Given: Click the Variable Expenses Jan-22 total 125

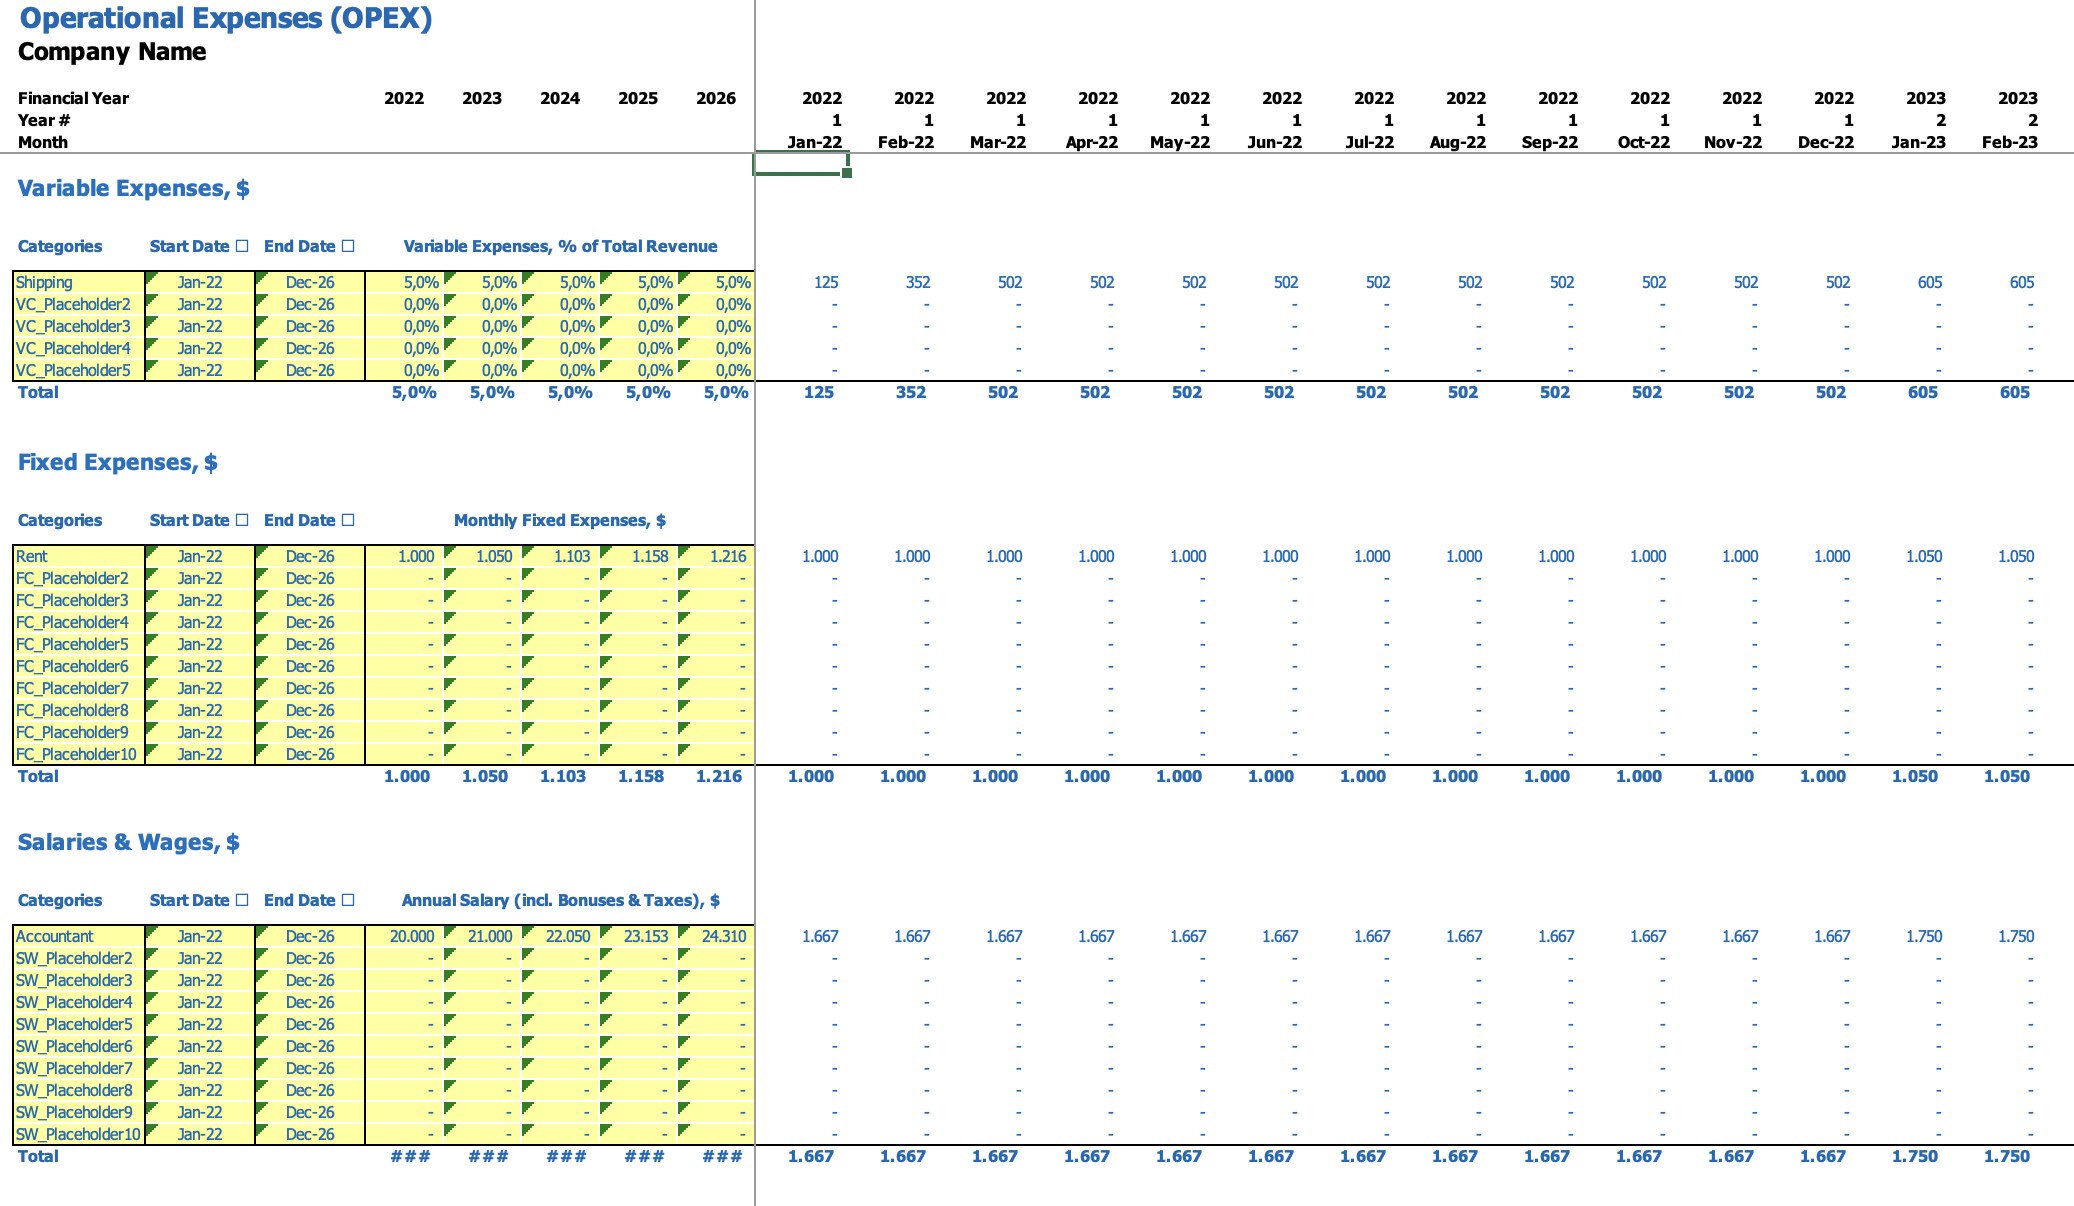Looking at the screenshot, I should 818,393.
